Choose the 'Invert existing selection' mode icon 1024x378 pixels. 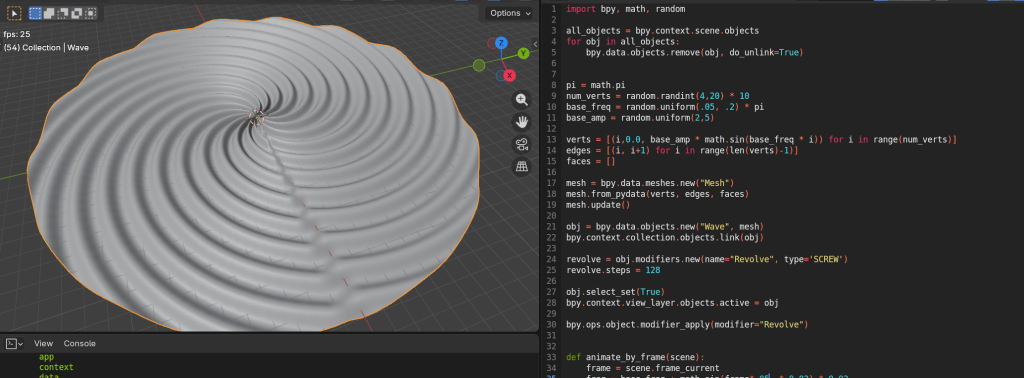(x=77, y=13)
